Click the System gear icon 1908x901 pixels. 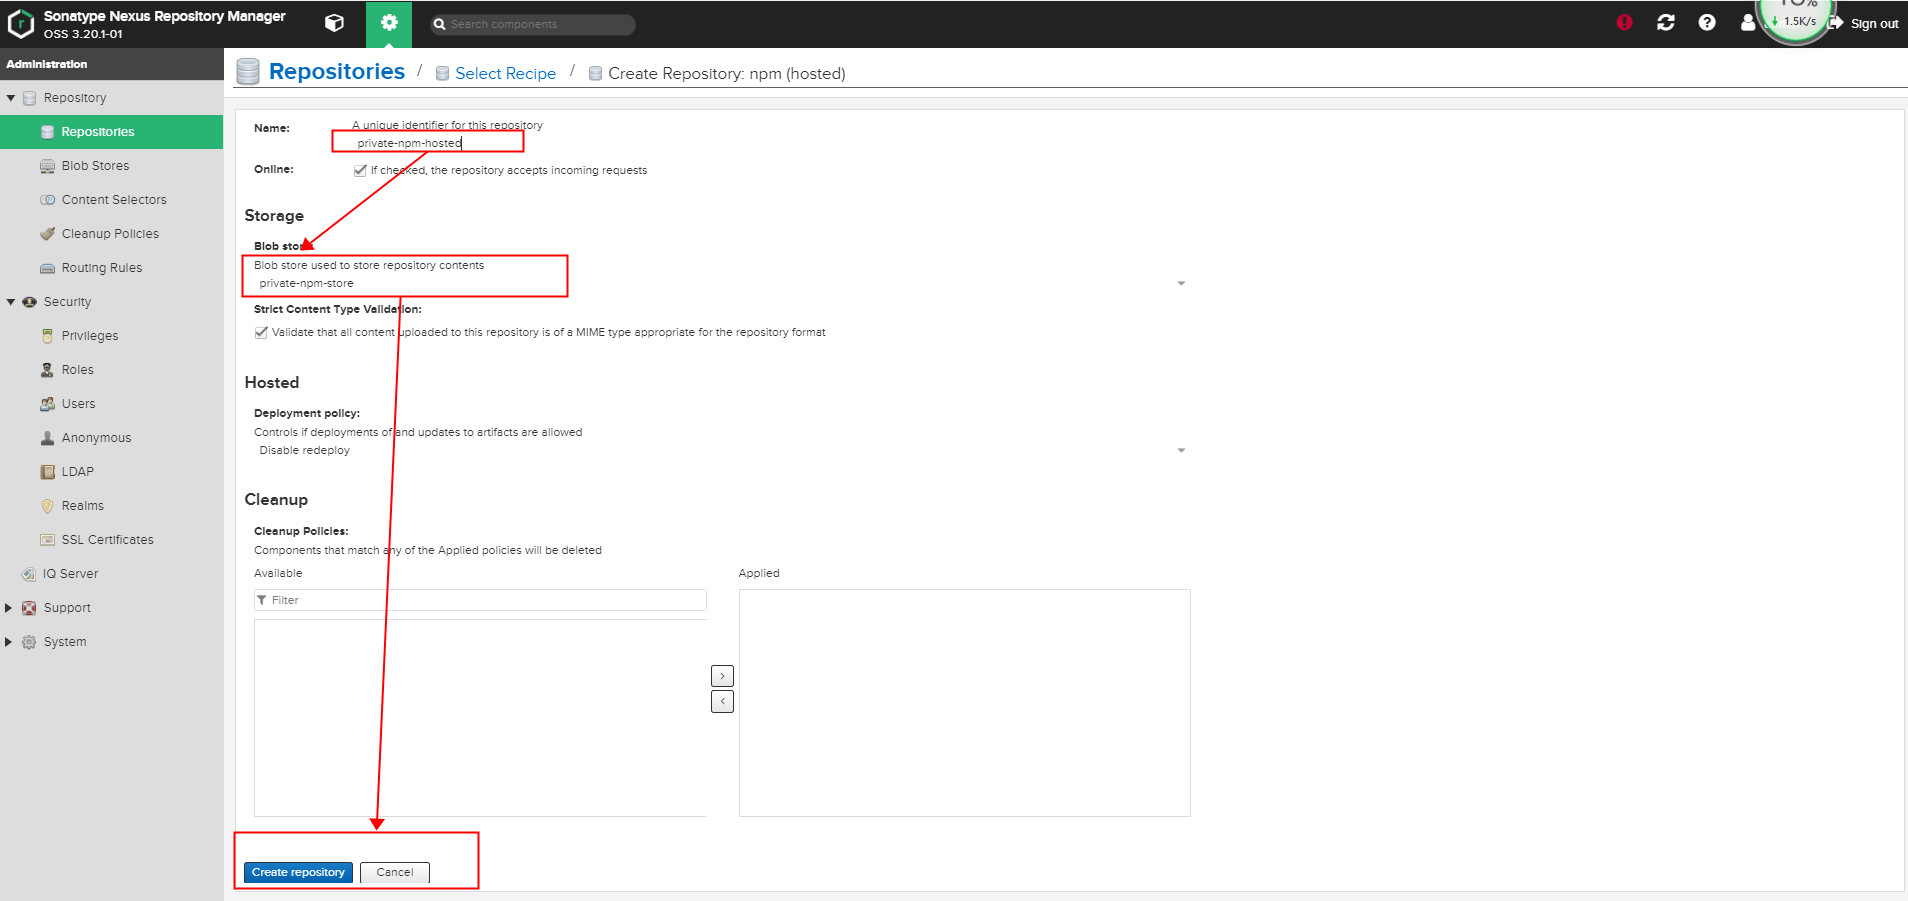click(29, 642)
